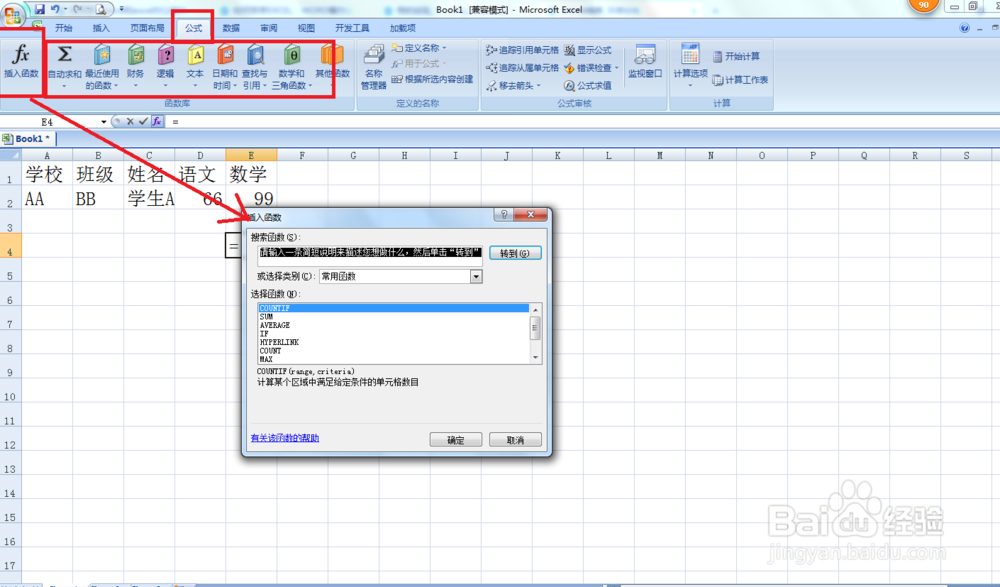The image size is (1000, 587).
Task: Click Trace Precedents 追踪引用单元格
Action: click(522, 50)
